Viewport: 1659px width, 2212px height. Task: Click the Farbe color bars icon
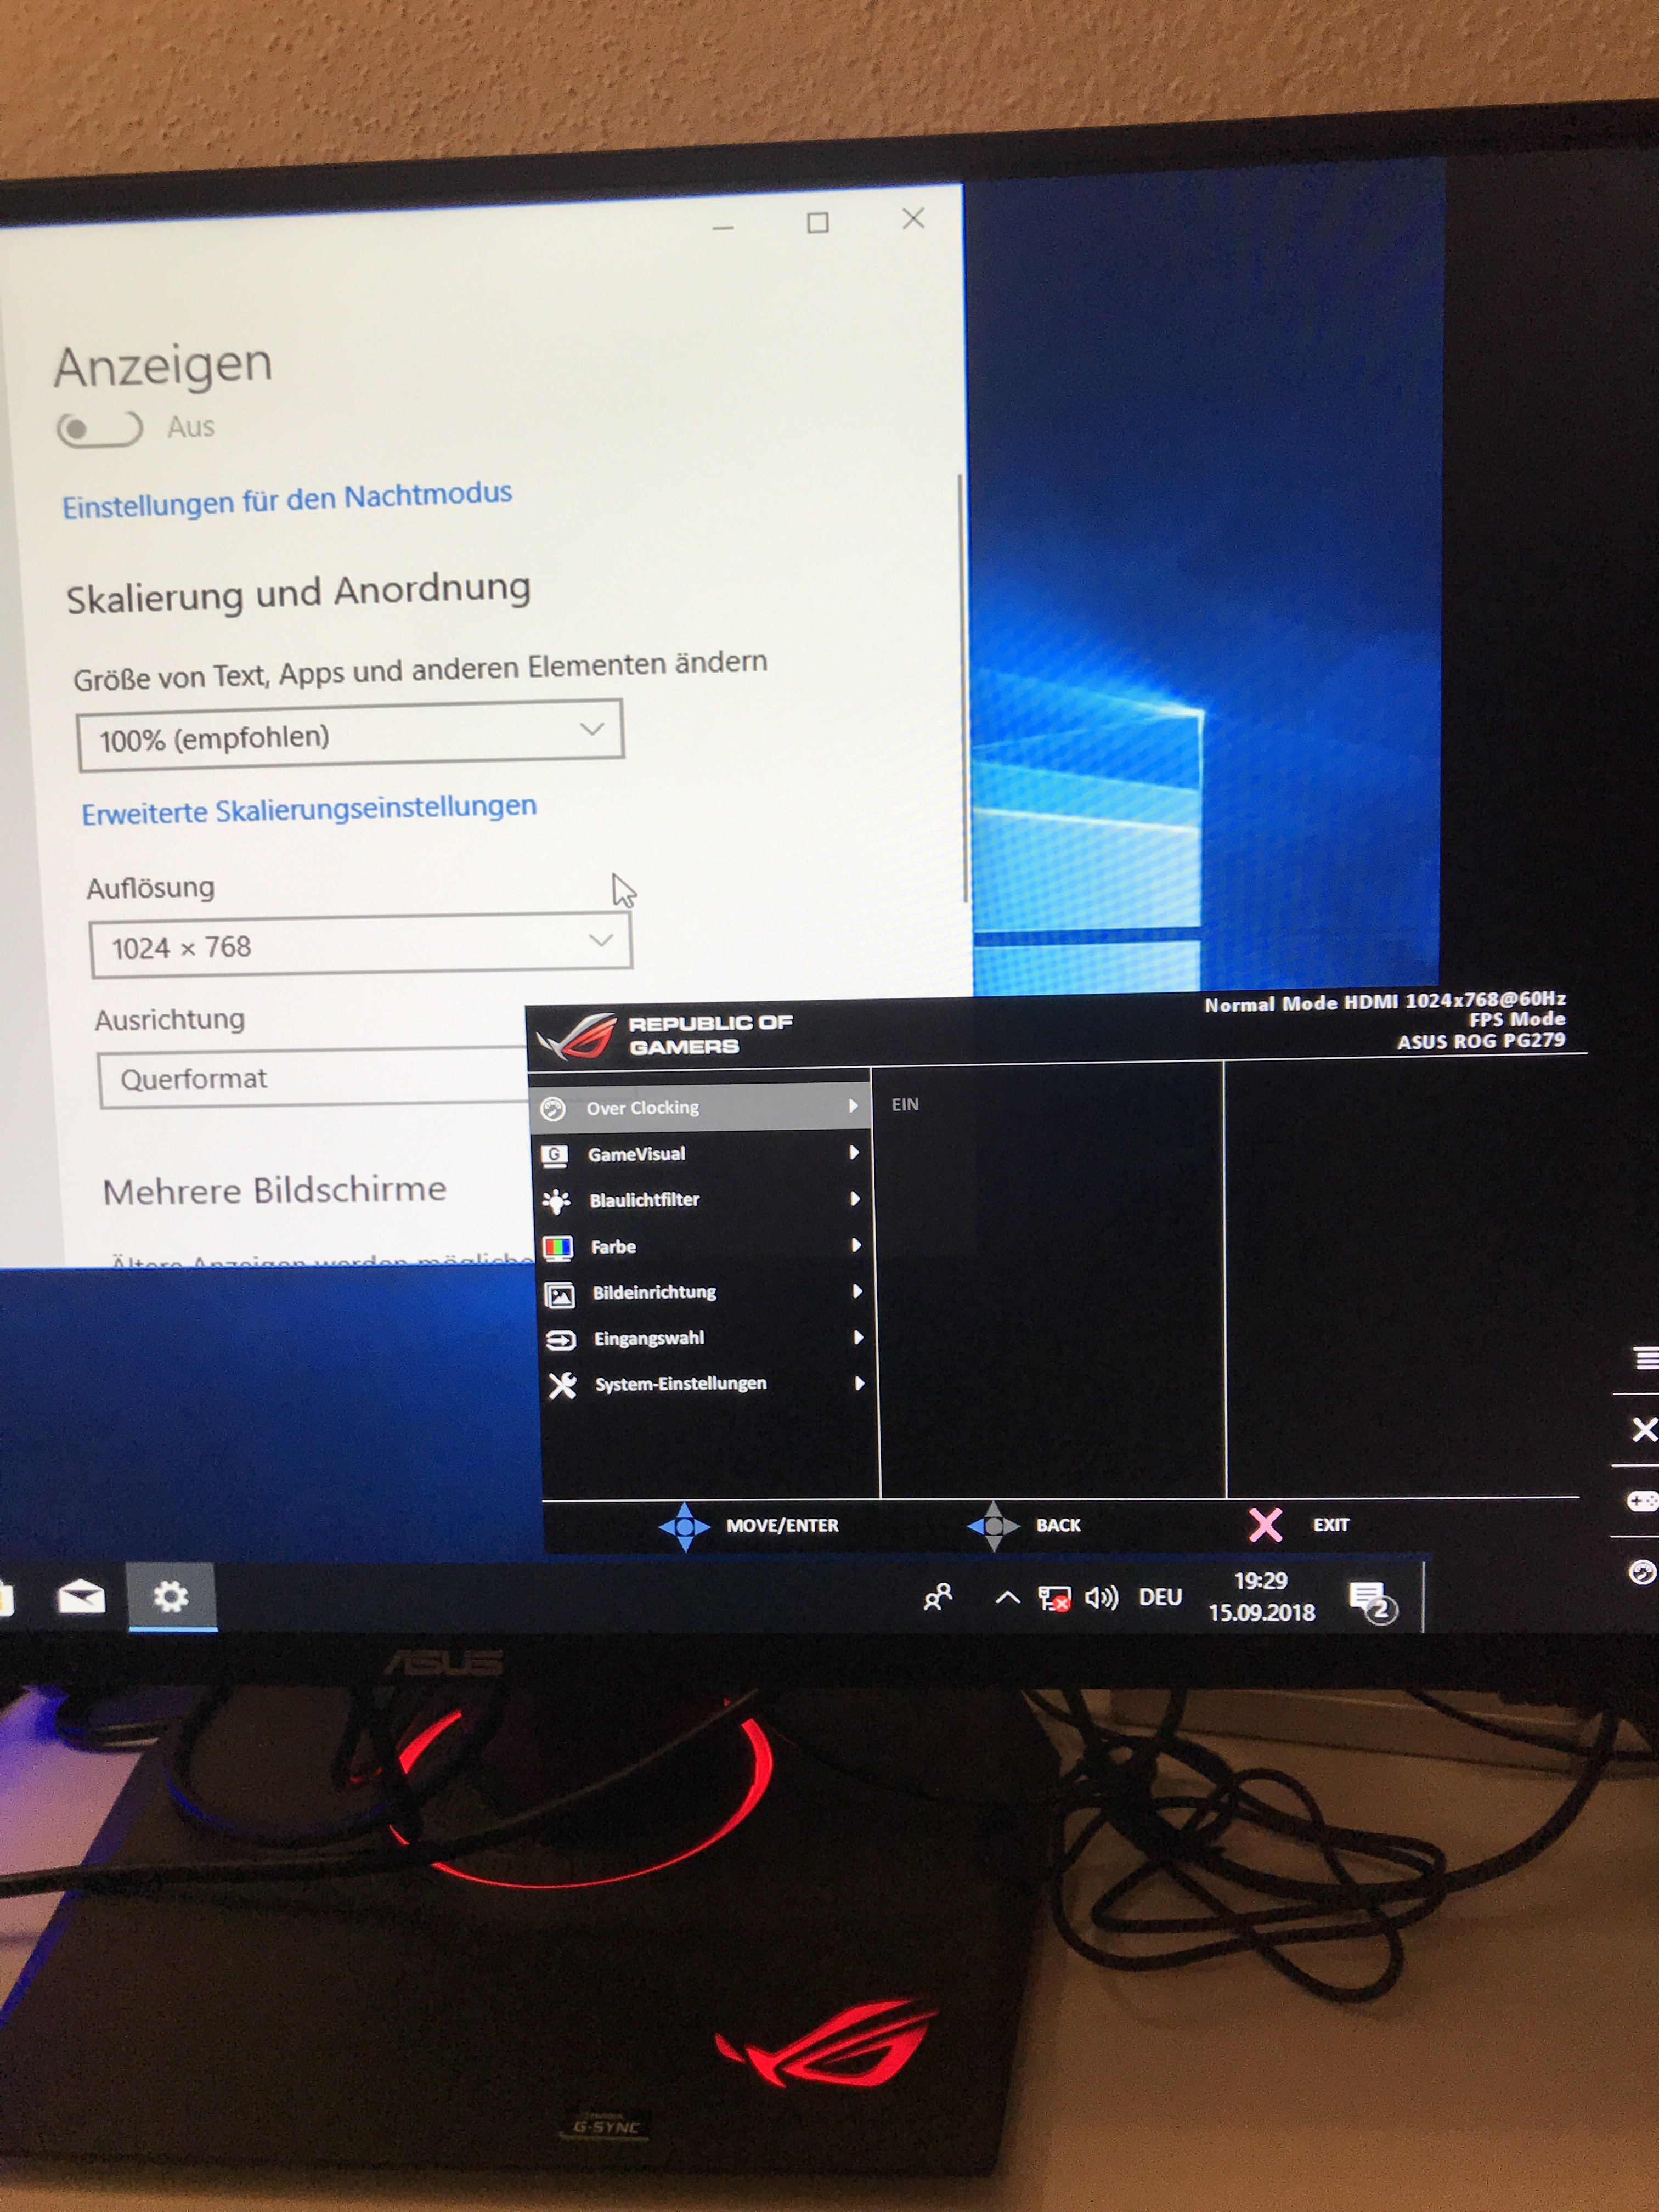[x=557, y=1247]
